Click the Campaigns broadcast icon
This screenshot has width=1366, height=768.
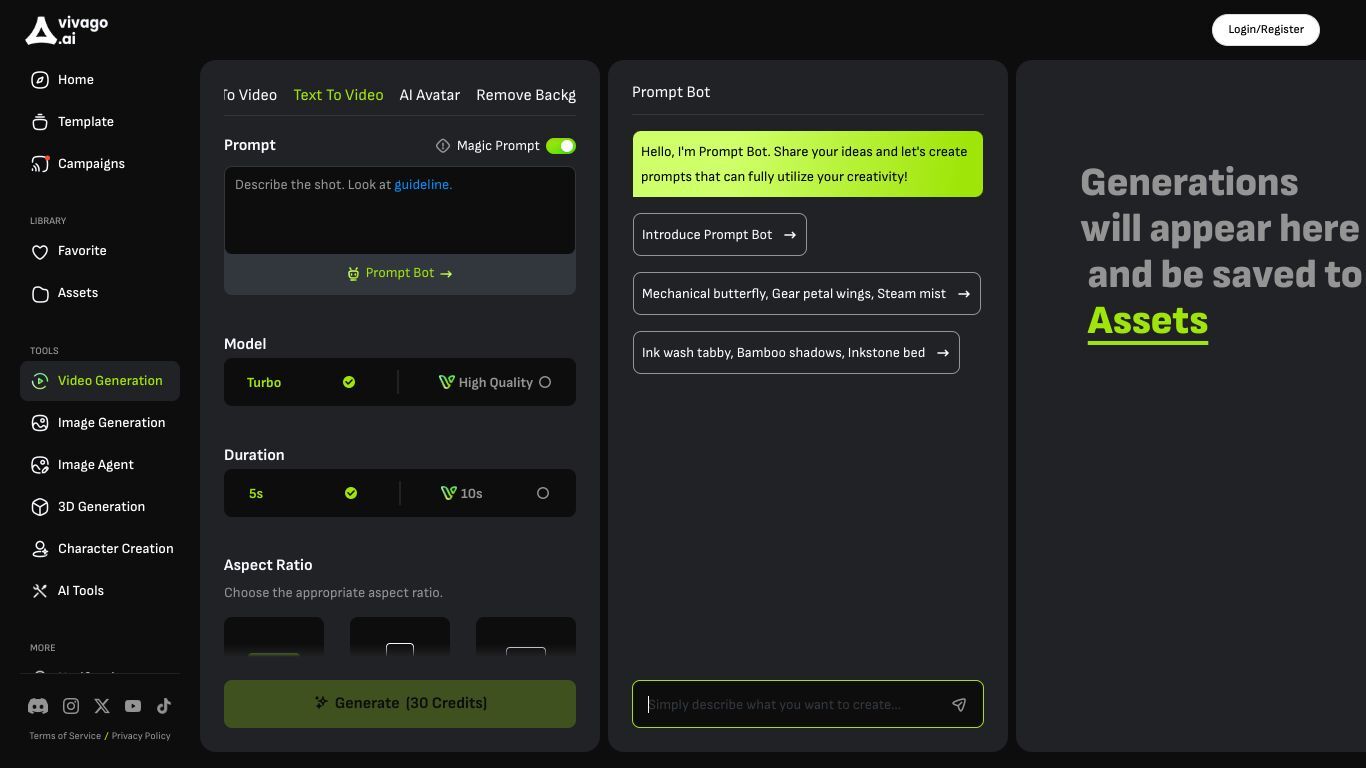pyautogui.click(x=40, y=164)
